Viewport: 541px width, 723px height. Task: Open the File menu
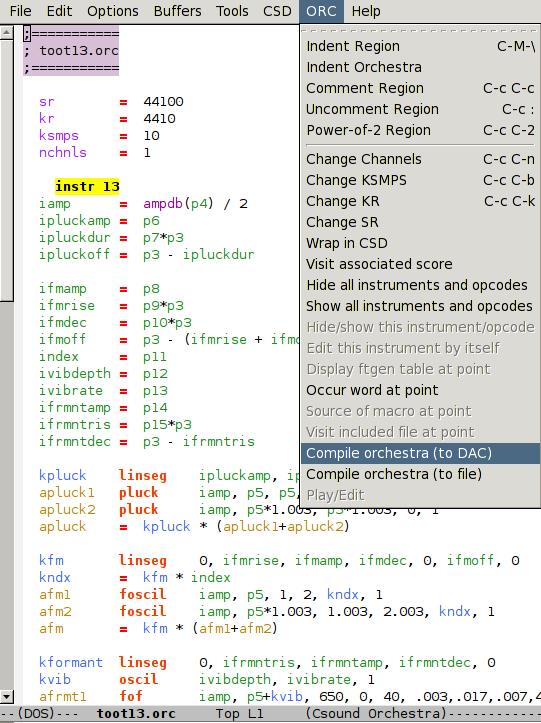[x=20, y=11]
